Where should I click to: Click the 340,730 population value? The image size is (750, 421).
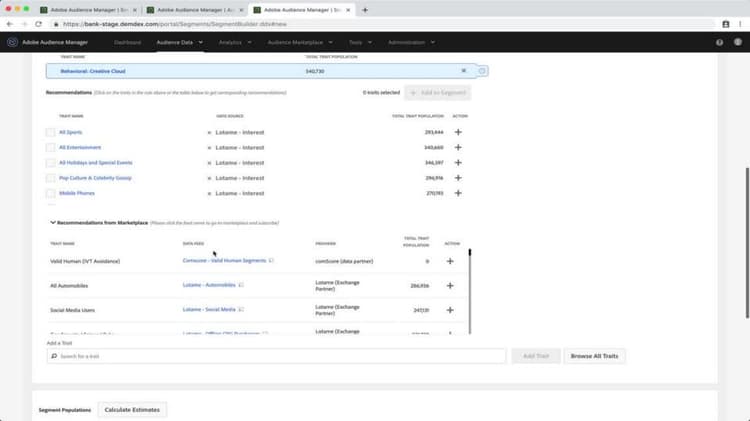click(315, 71)
